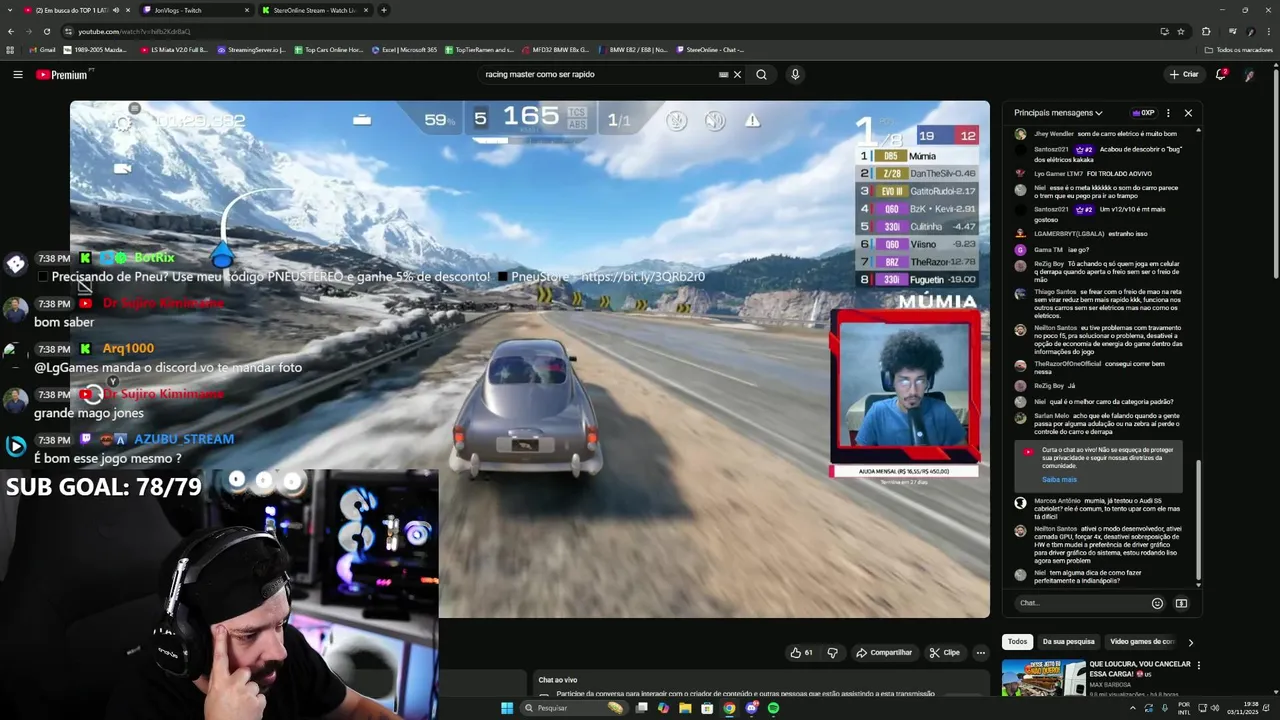Show next filter chips with arrow
Image resolution: width=1280 pixels, height=720 pixels.
point(1190,642)
